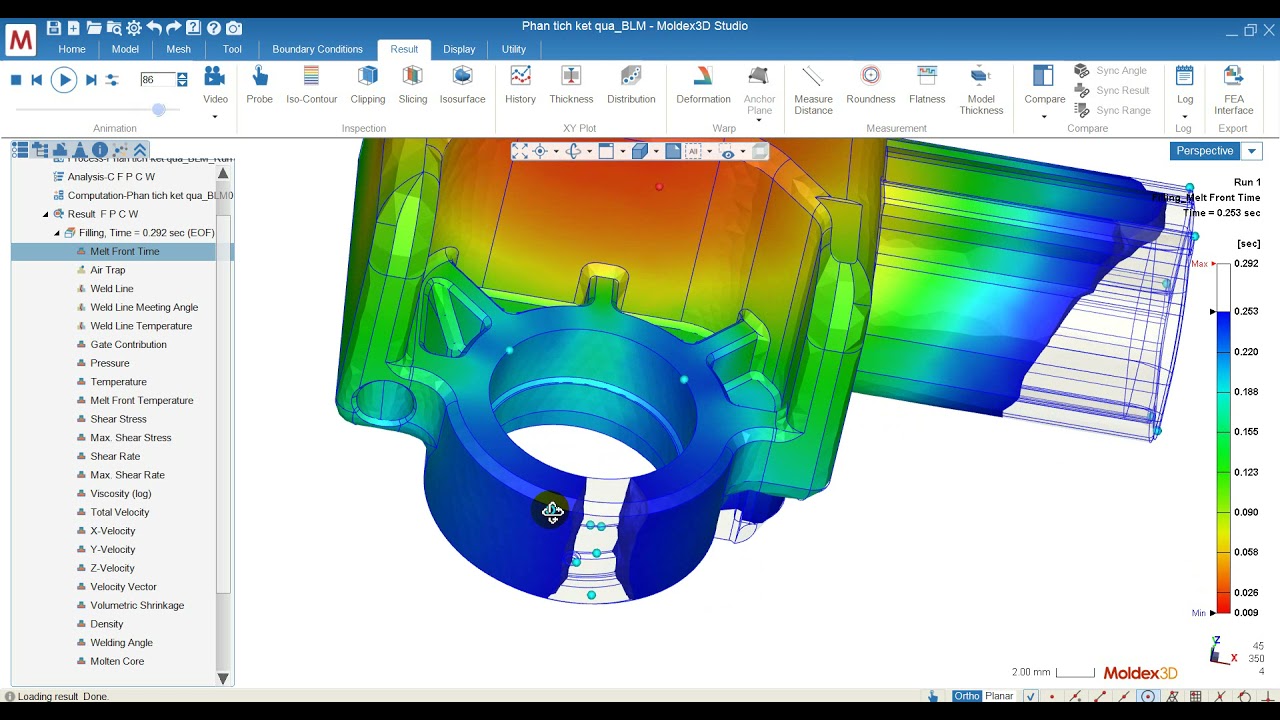Open the Model Thickness tool
This screenshot has width=1280, height=720.
pos(981,90)
